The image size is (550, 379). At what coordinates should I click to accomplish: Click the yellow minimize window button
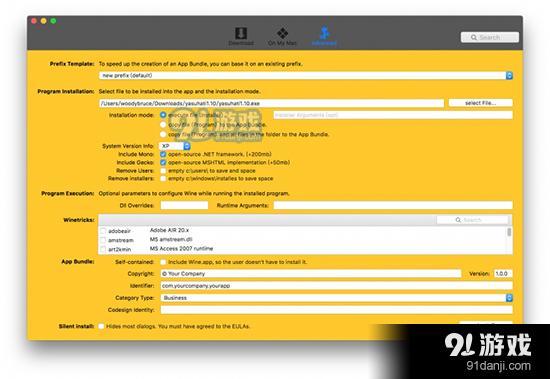click(x=43, y=21)
